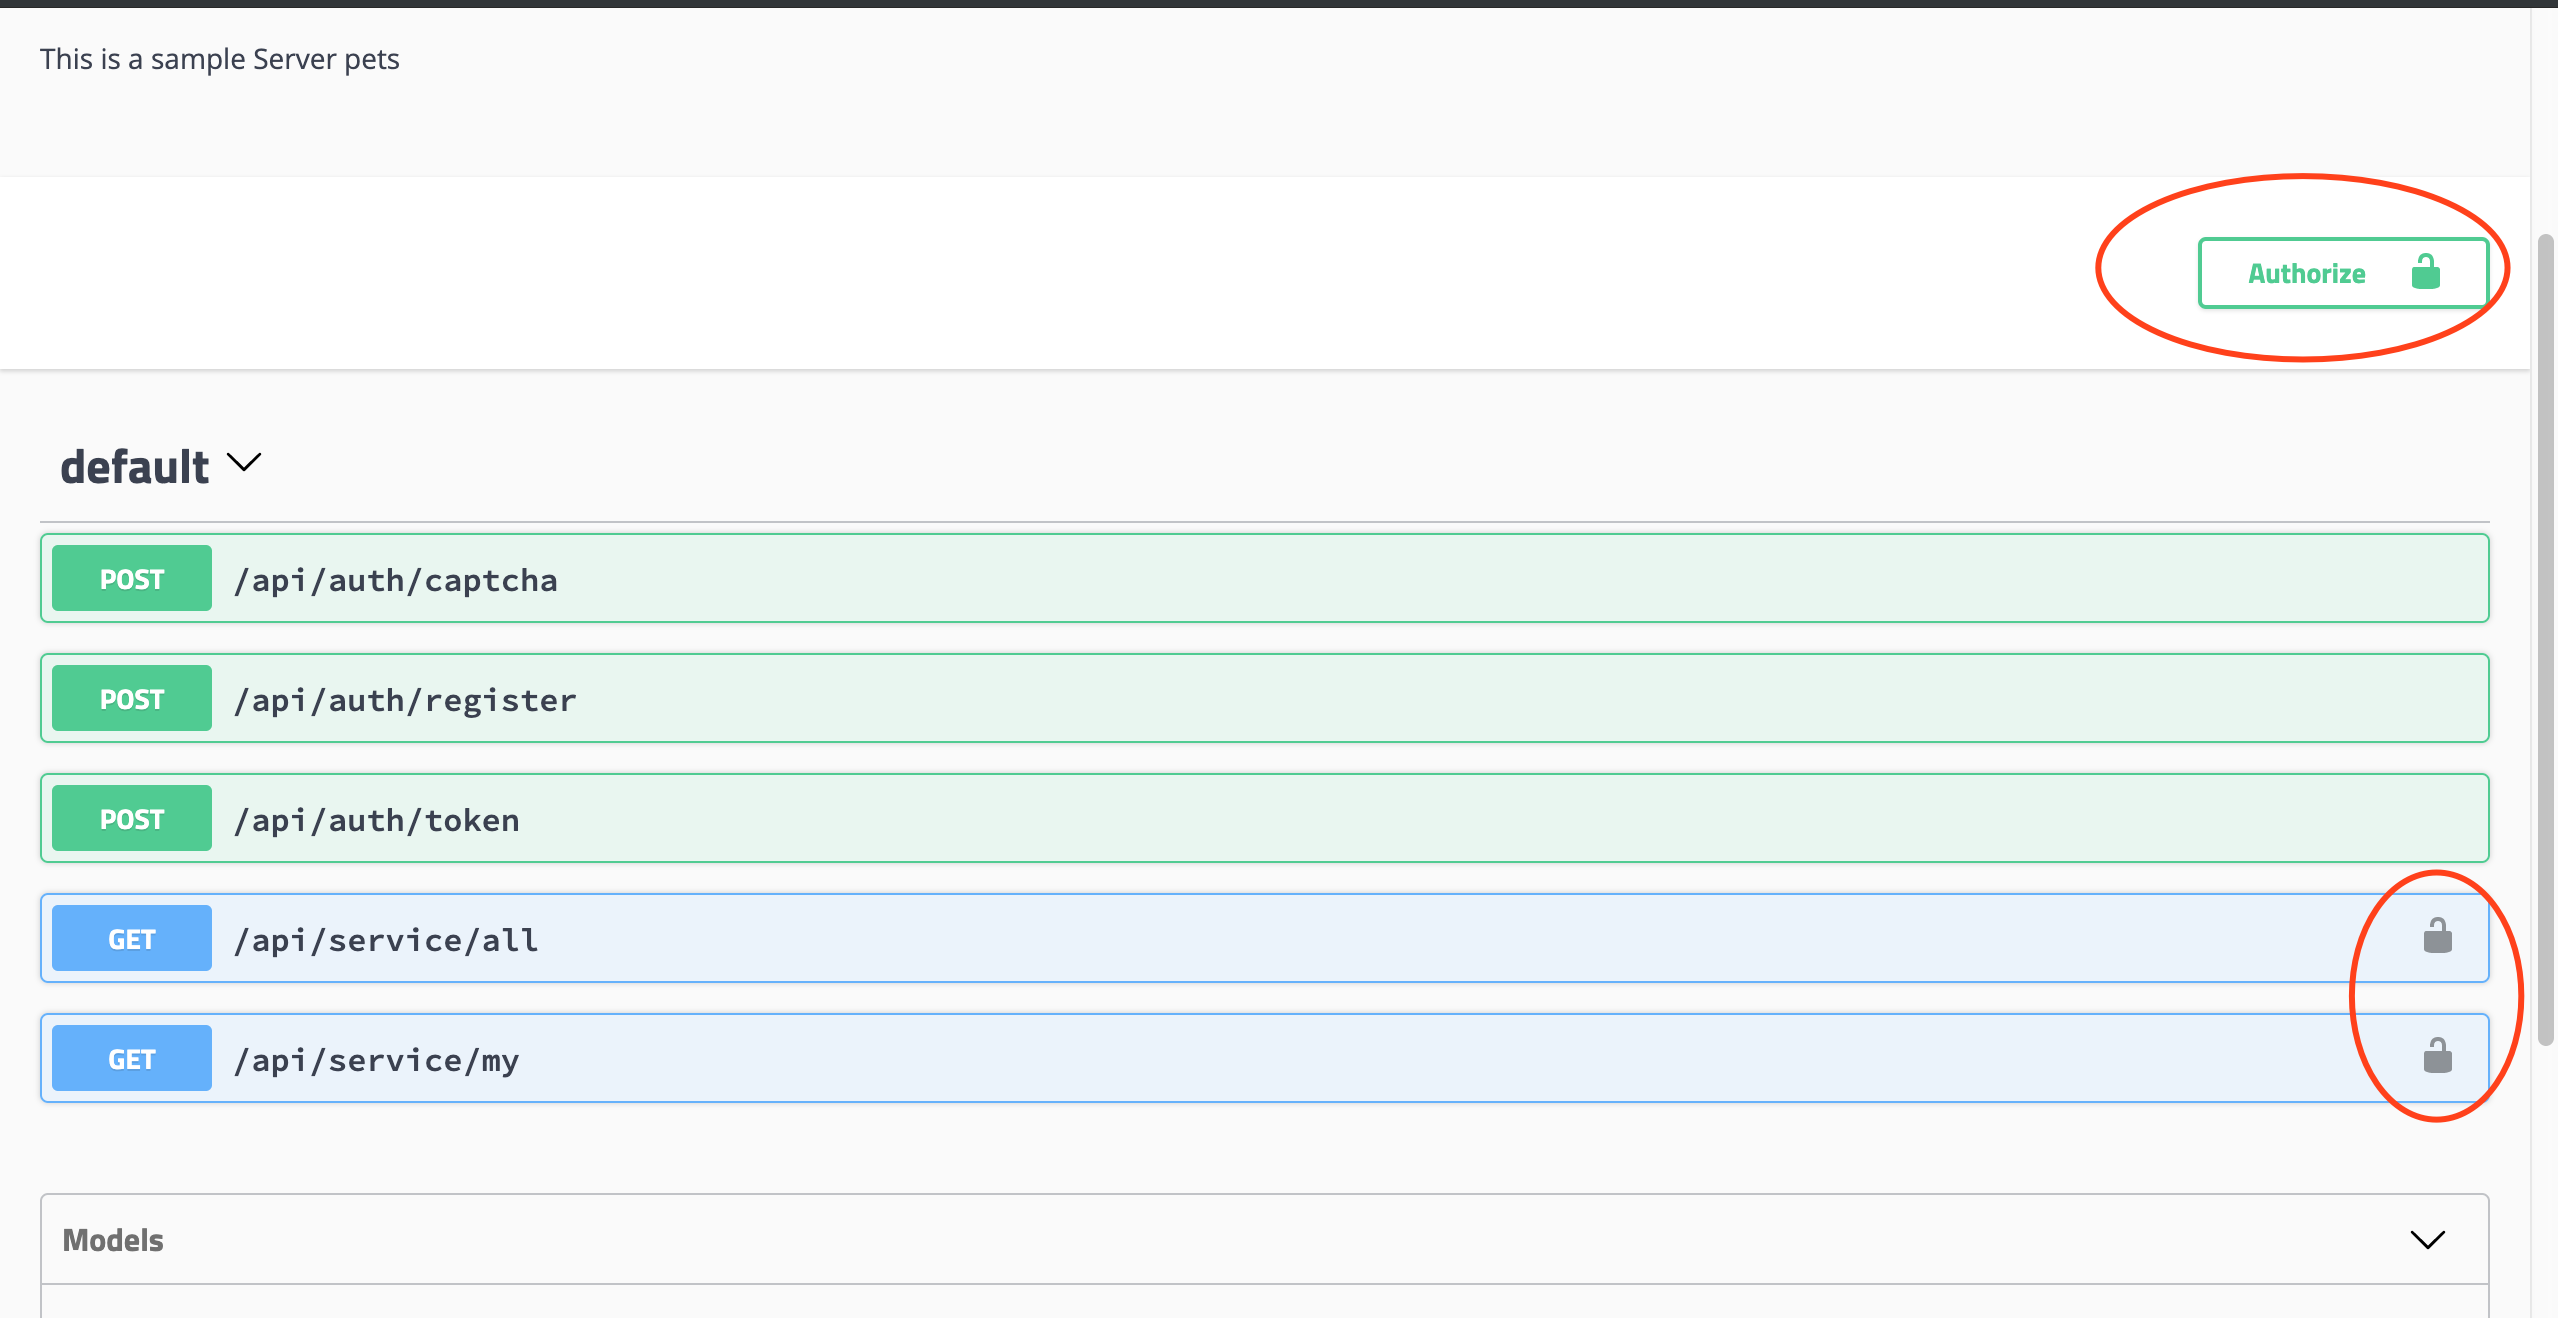The width and height of the screenshot is (2558, 1318).
Task: Toggle authorization for the /api/service/all endpoint
Action: [2437, 937]
